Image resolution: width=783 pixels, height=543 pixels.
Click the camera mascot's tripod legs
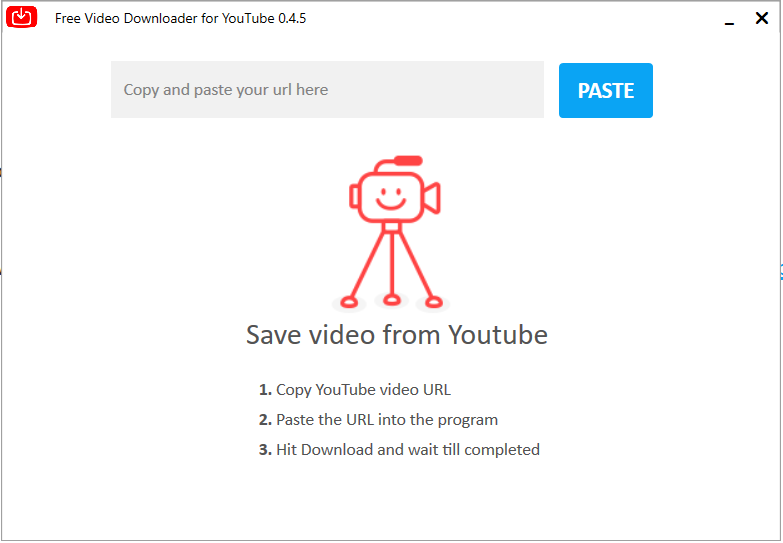[x=391, y=262]
